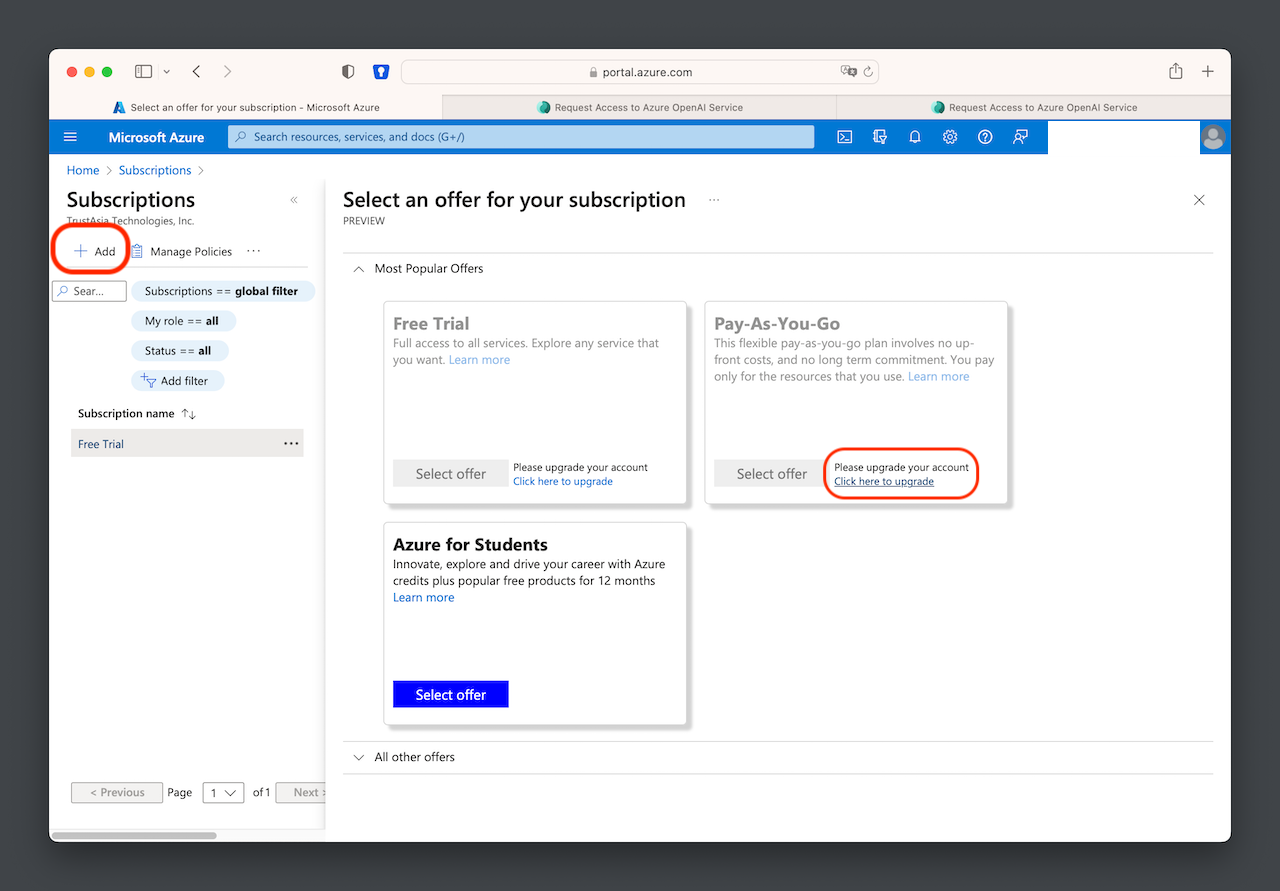The width and height of the screenshot is (1280, 891).
Task: Go to Subscriptions in the breadcrumb
Action: tap(155, 170)
